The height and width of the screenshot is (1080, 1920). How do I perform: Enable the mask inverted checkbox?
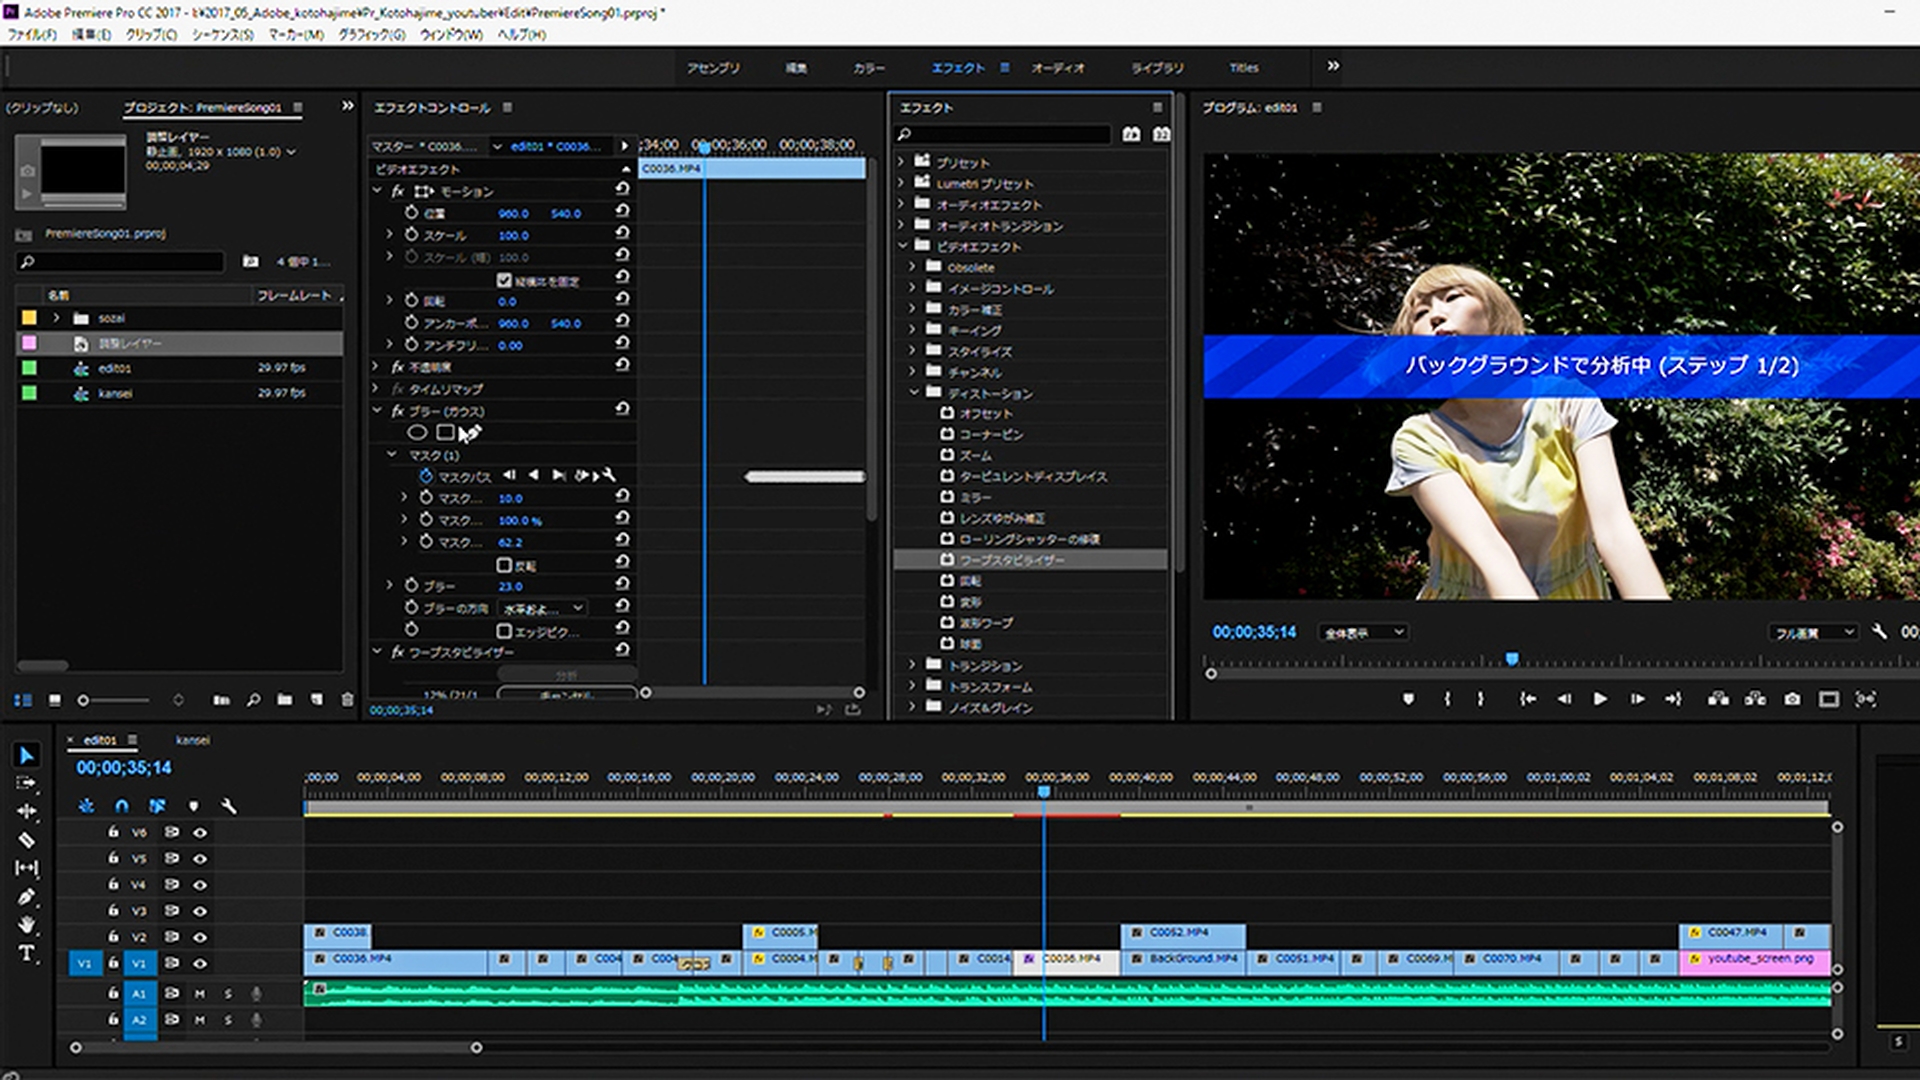coord(504,565)
